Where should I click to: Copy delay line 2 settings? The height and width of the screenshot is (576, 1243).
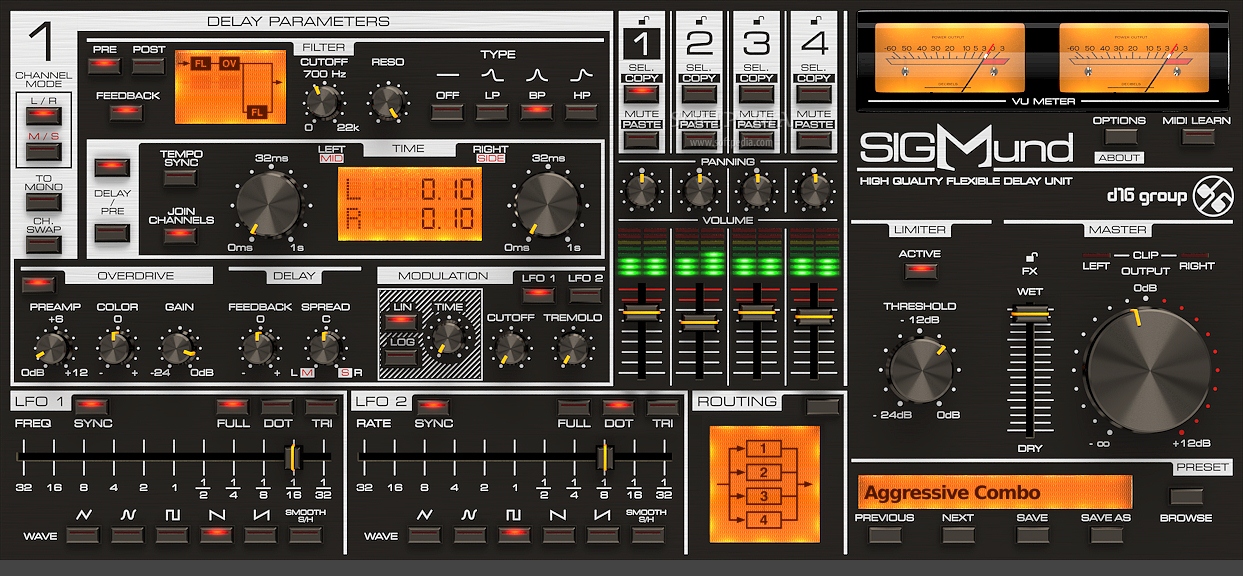click(x=699, y=93)
